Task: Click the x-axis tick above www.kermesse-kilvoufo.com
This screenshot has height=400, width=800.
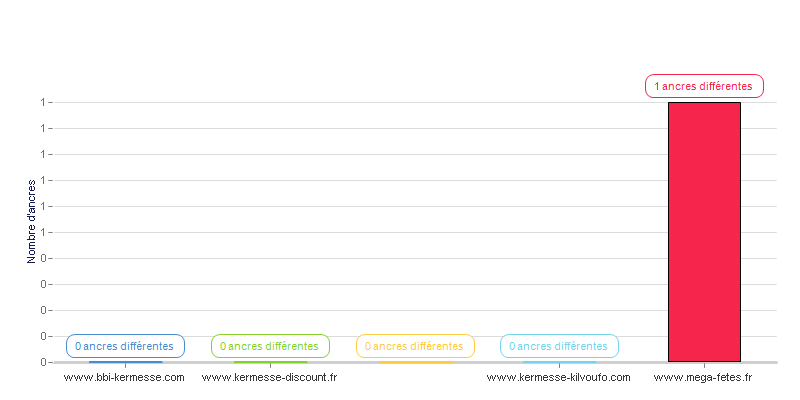Action: [559, 365]
